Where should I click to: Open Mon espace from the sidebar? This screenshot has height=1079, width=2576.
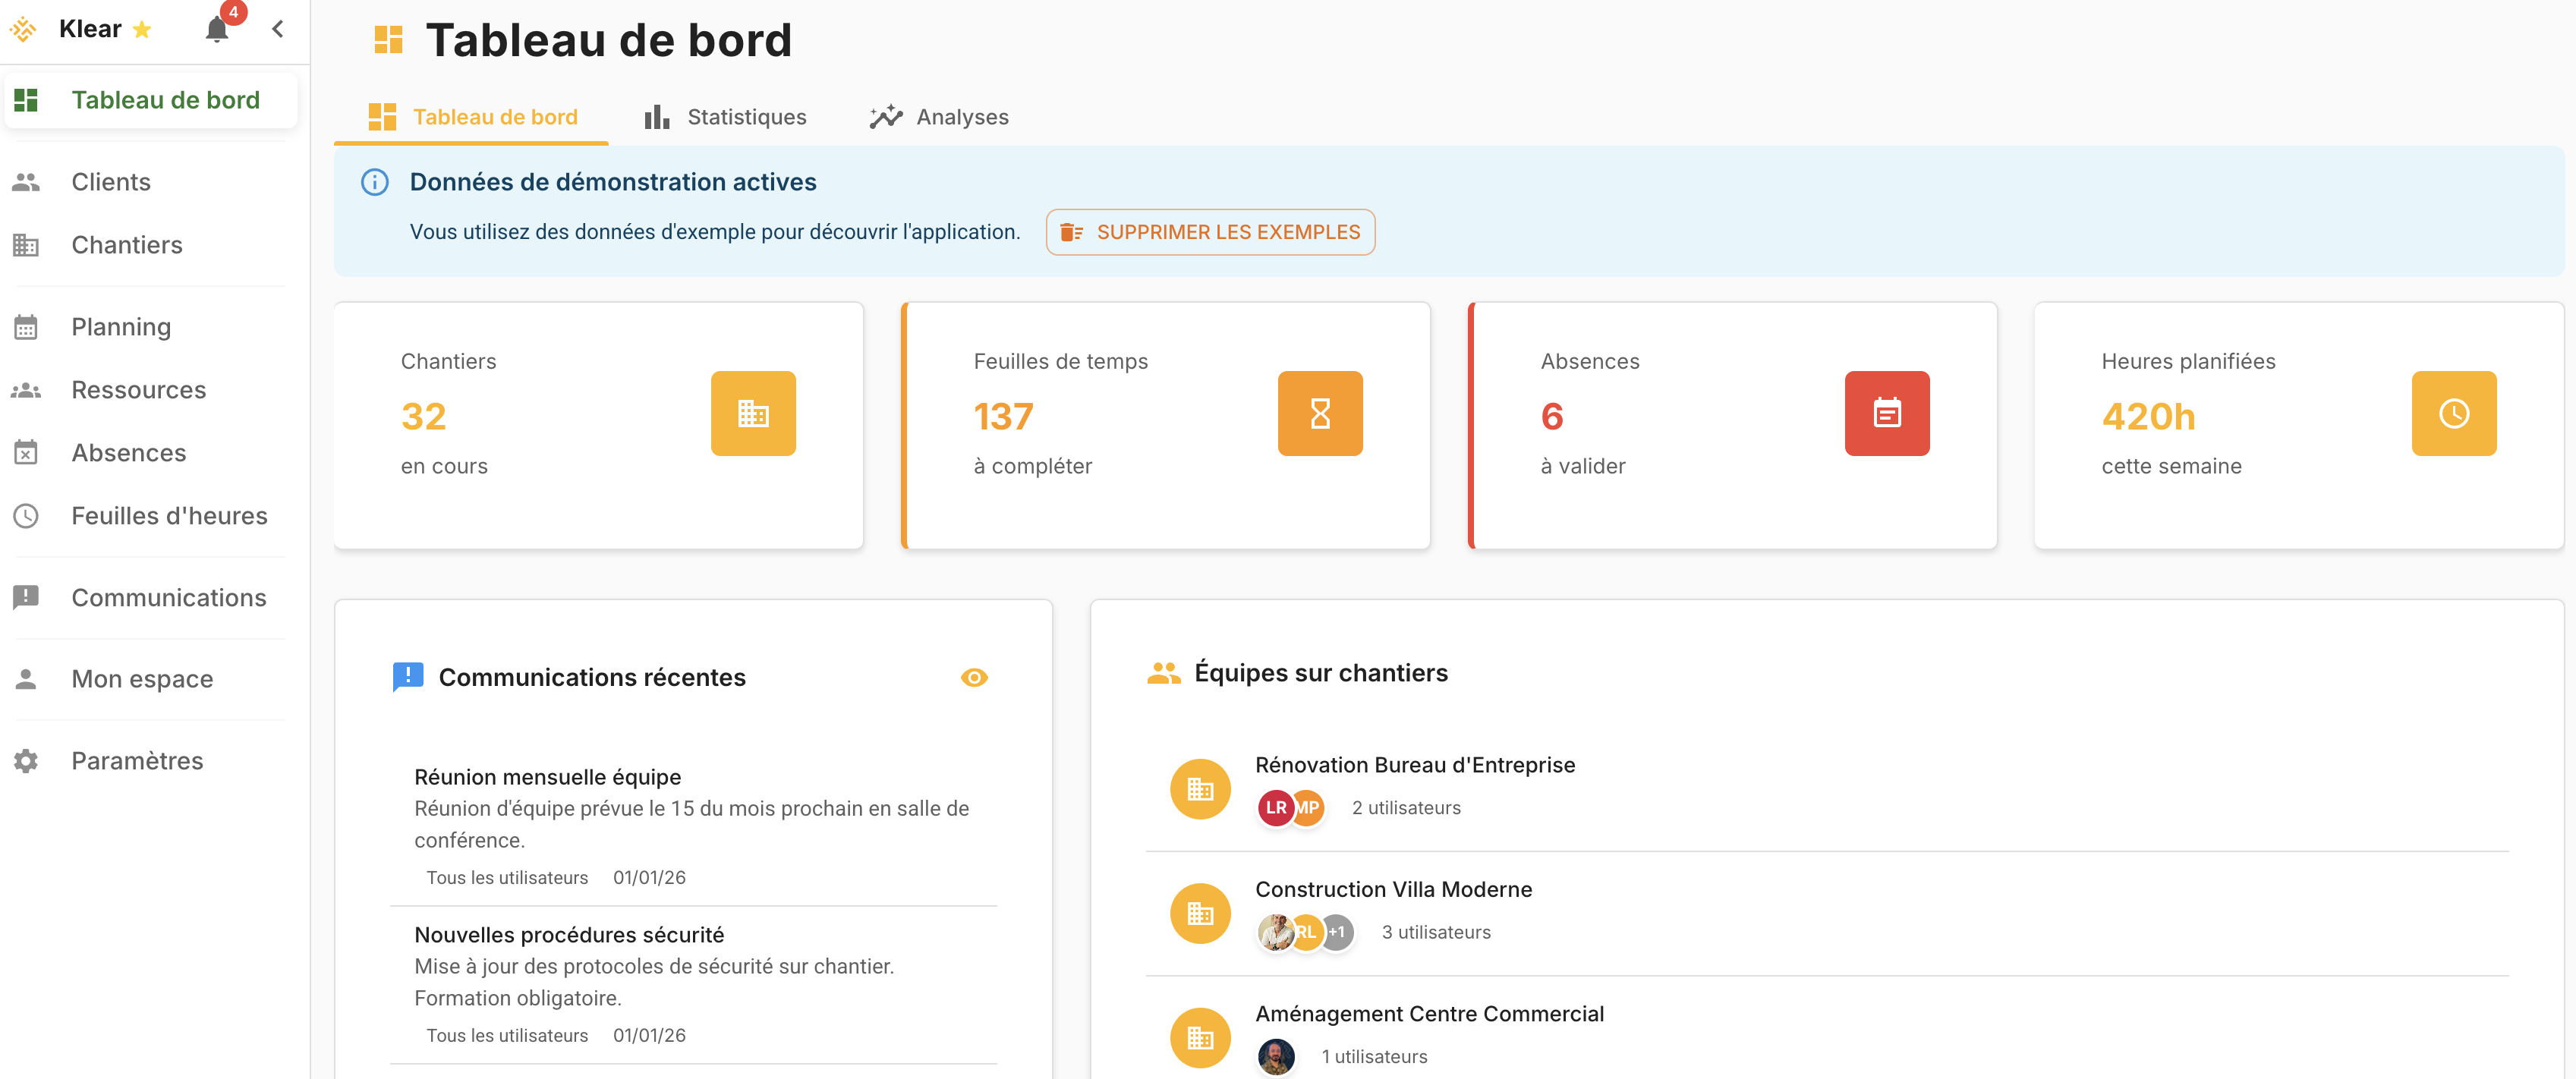tap(142, 678)
